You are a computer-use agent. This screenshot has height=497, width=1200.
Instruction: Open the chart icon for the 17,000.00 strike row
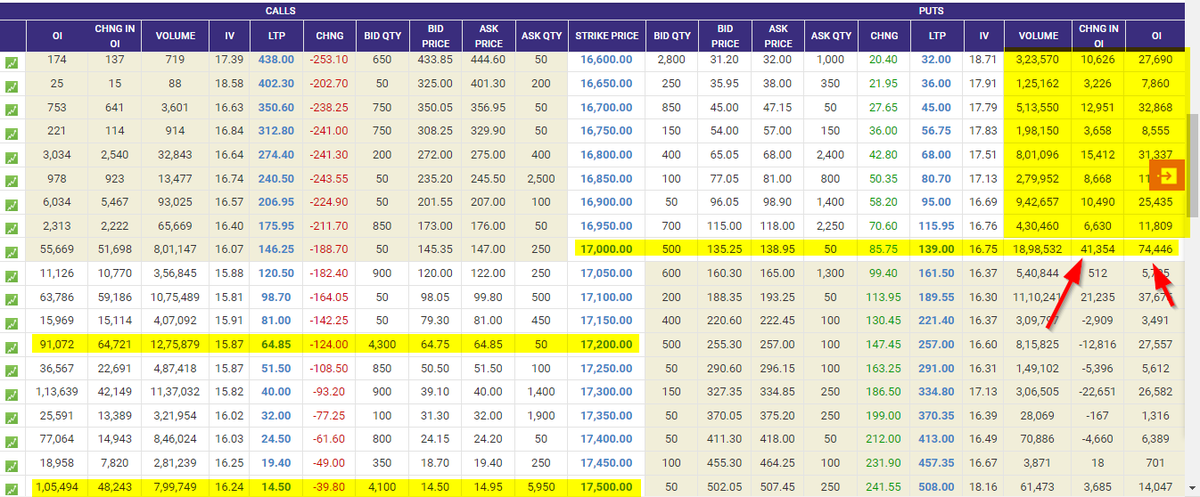pos(12,251)
